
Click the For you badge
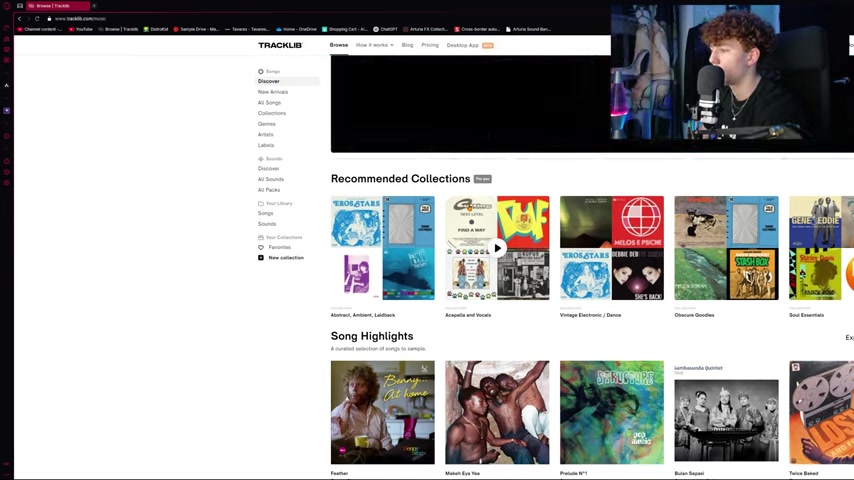(483, 179)
